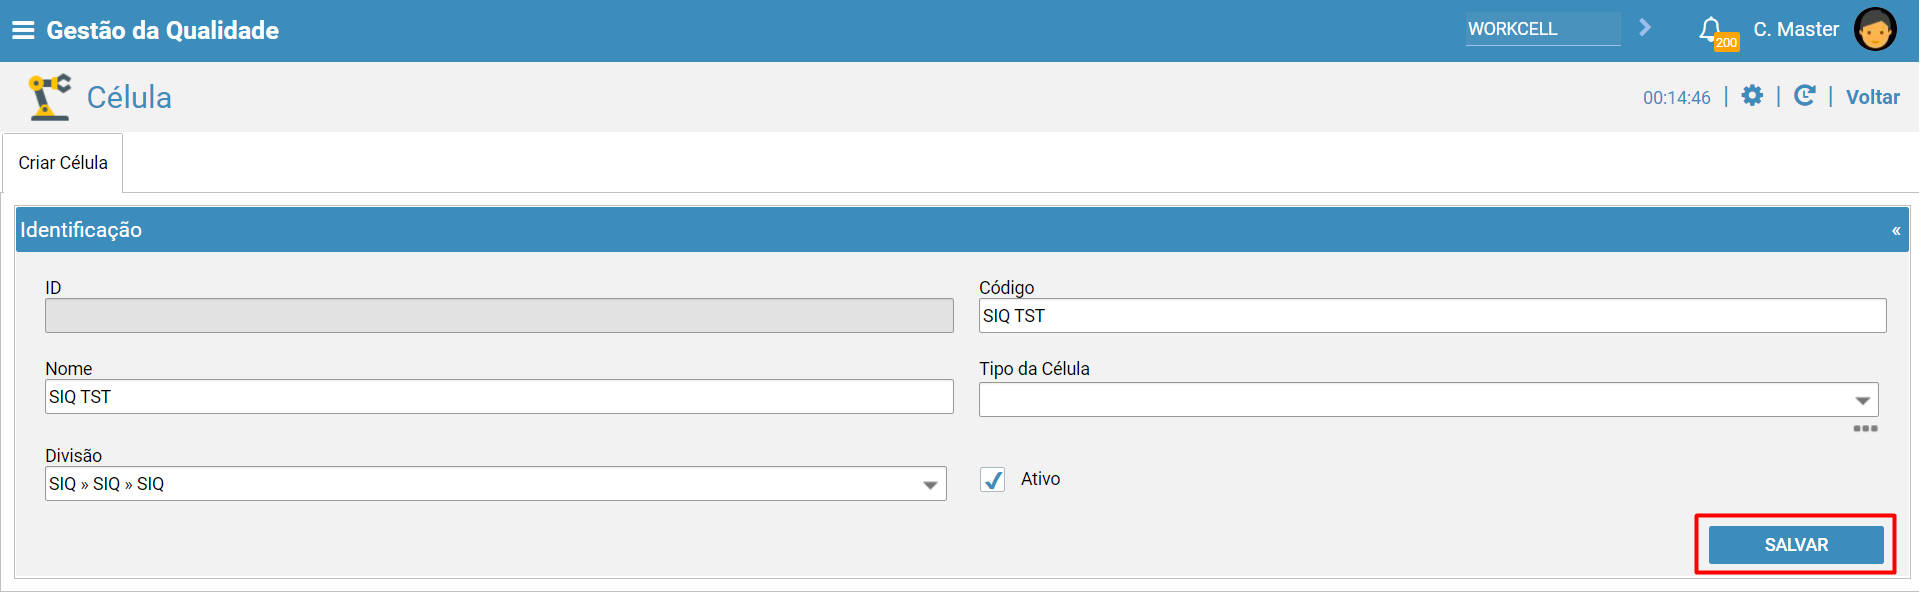The image size is (1920, 598).
Task: Click the Voltar link
Action: click(x=1872, y=97)
